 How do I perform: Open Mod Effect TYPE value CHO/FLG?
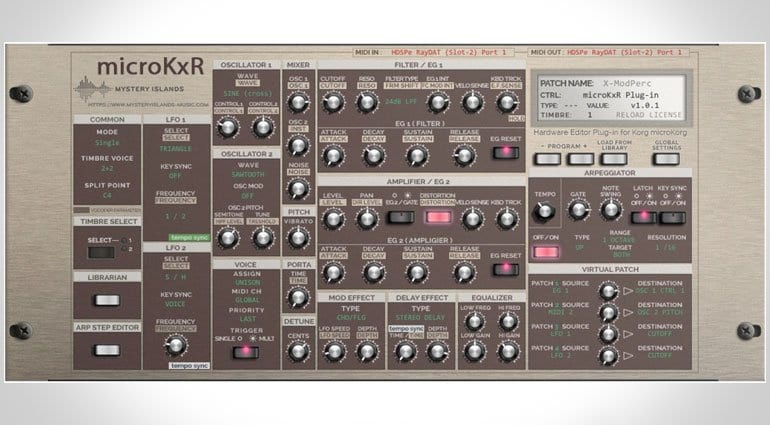click(x=351, y=317)
